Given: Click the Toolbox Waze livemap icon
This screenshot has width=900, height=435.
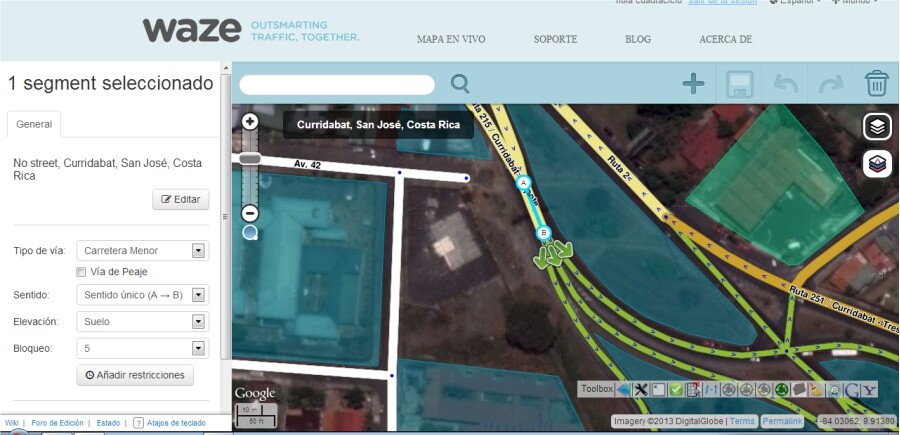Looking at the screenshot, I should (x=834, y=390).
